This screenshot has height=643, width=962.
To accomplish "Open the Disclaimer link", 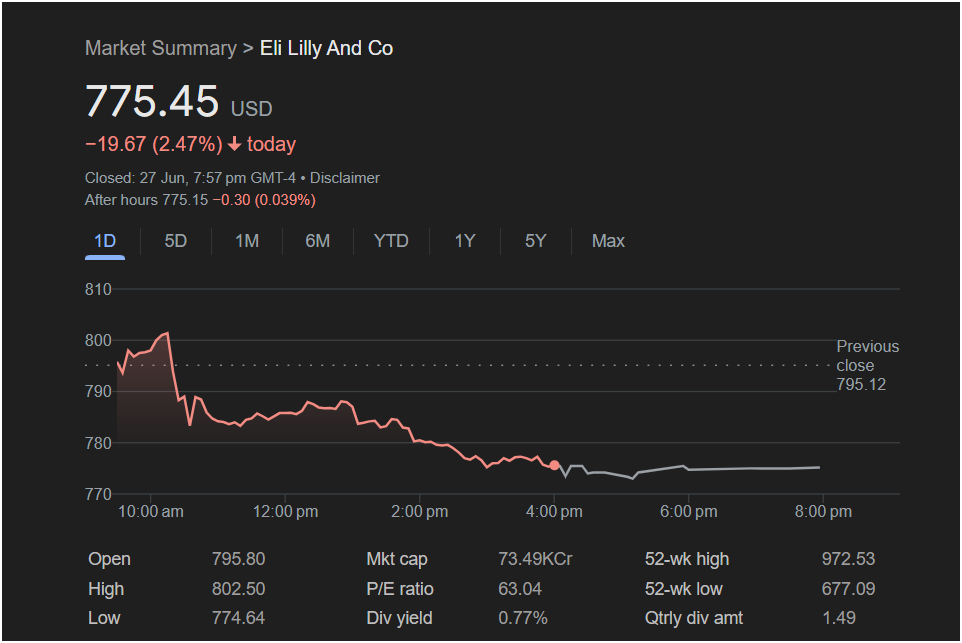I will [345, 178].
